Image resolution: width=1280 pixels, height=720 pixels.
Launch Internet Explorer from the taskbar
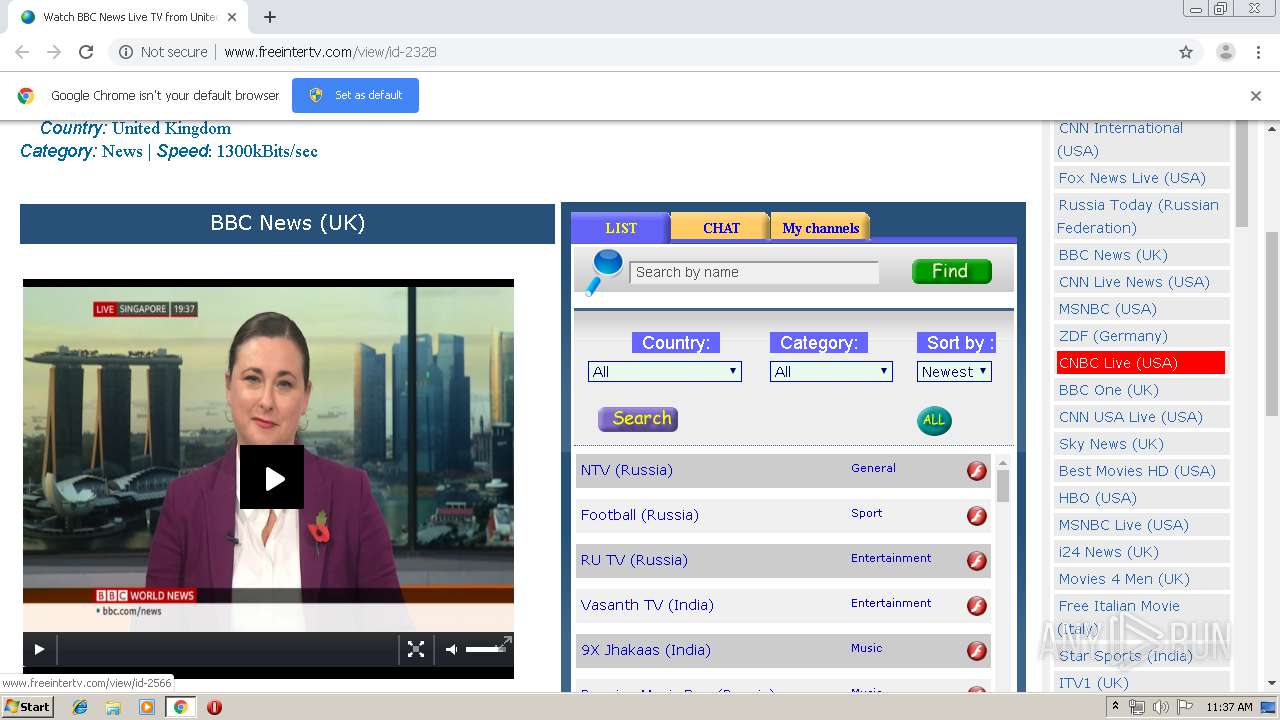point(80,707)
